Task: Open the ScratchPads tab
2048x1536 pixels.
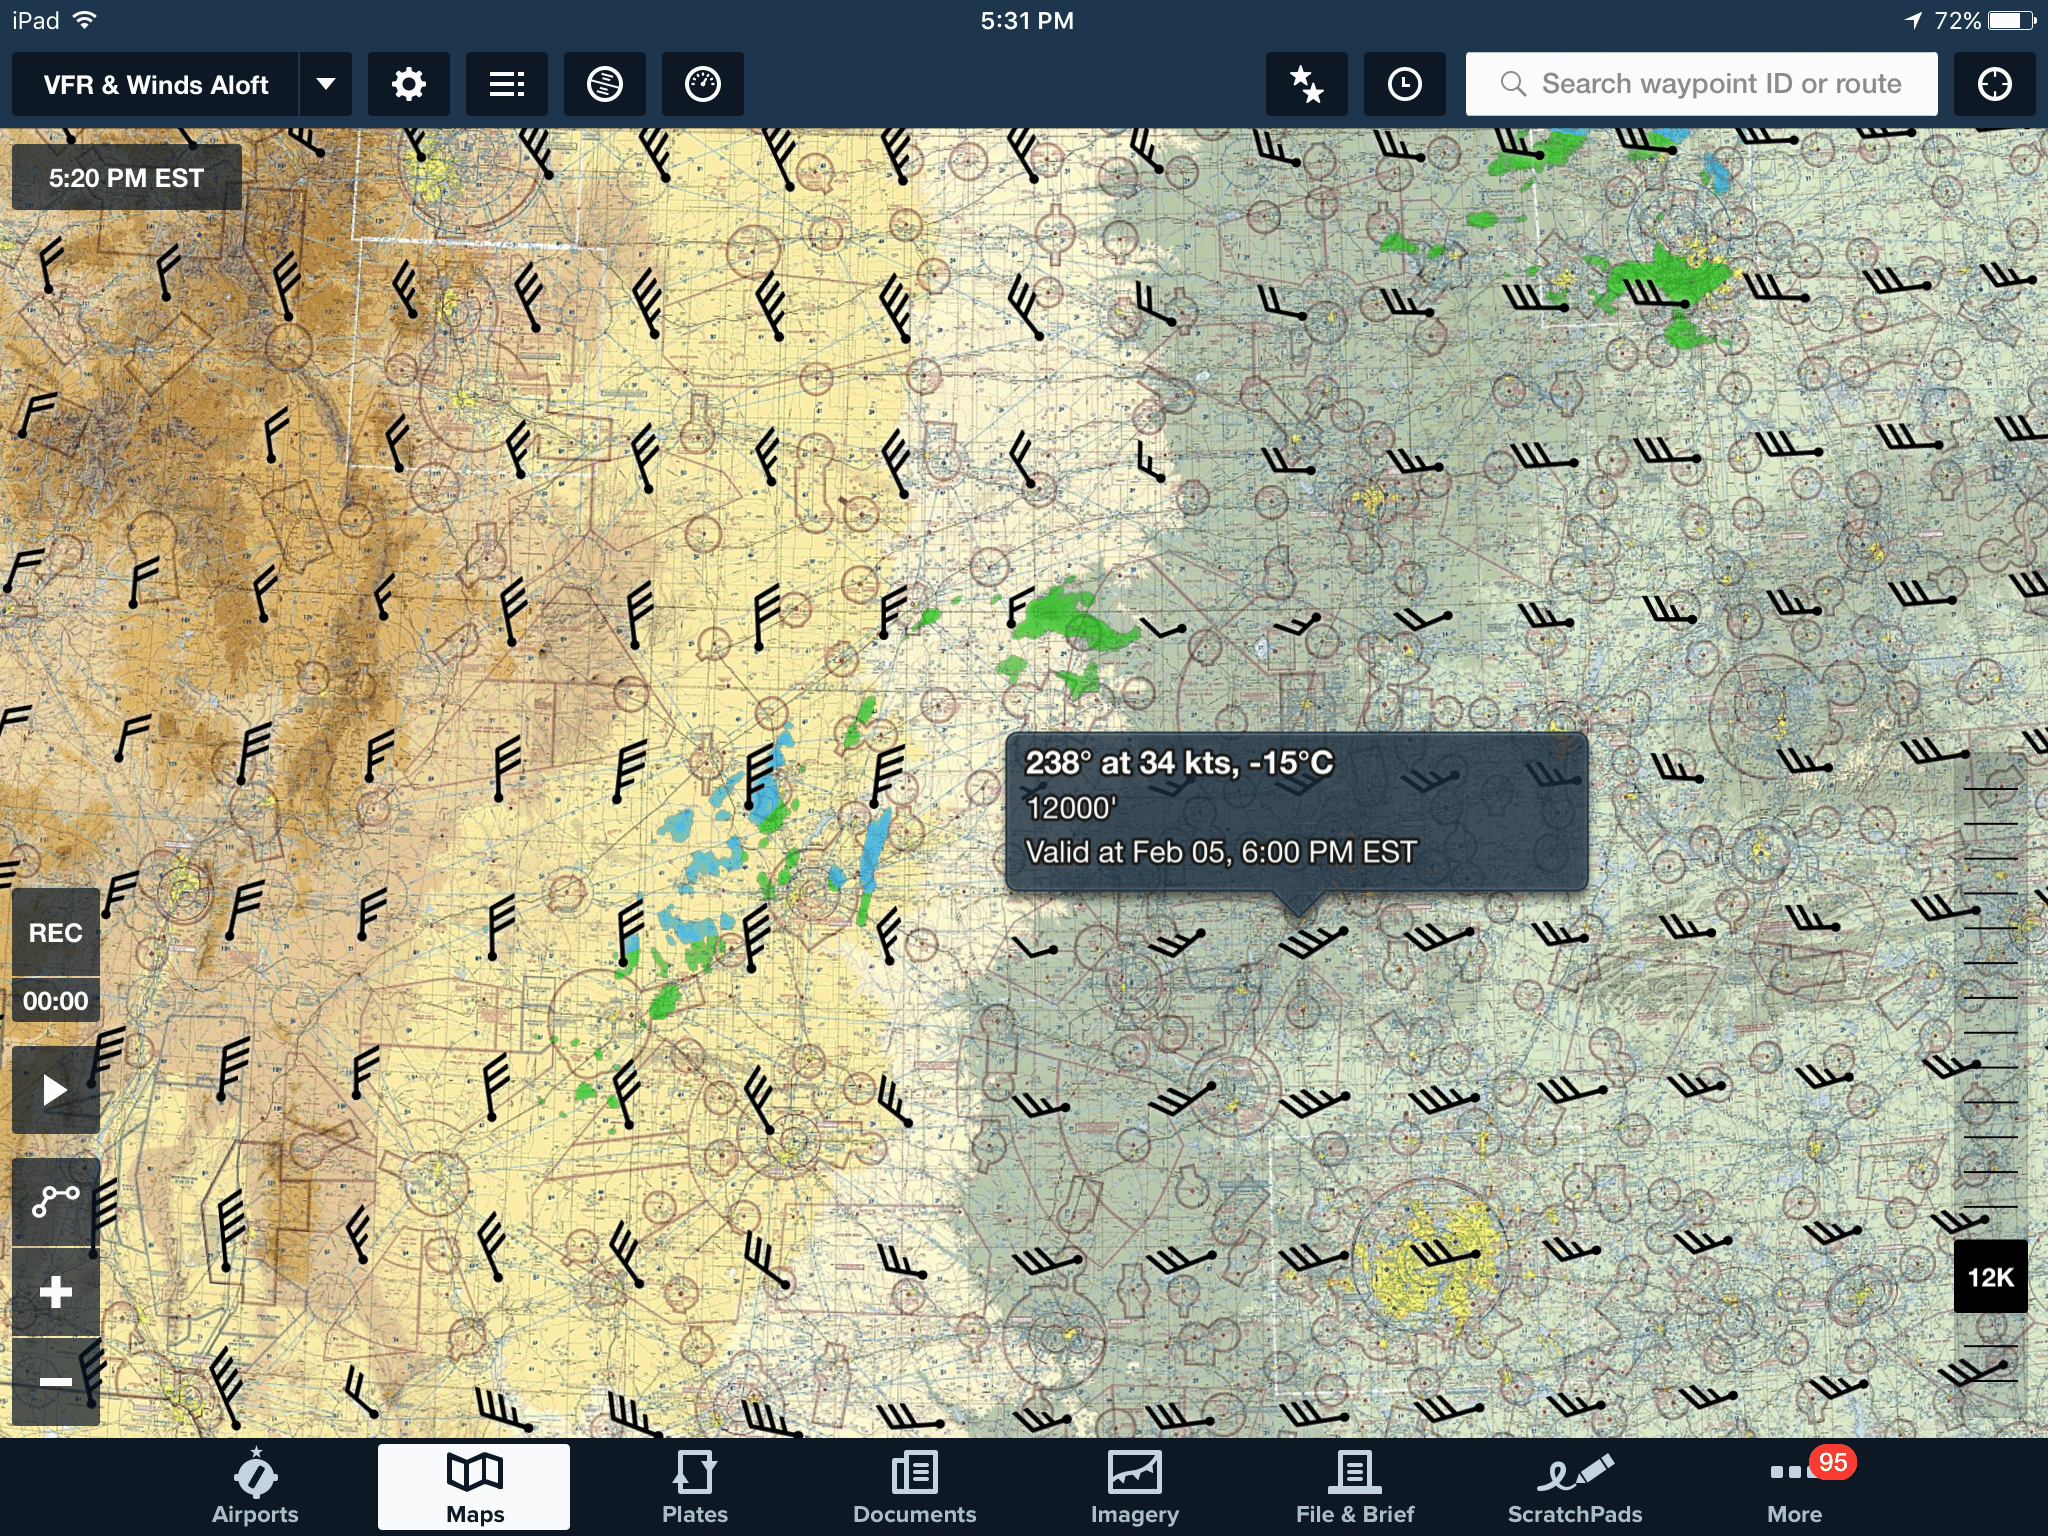Action: tap(1575, 1488)
